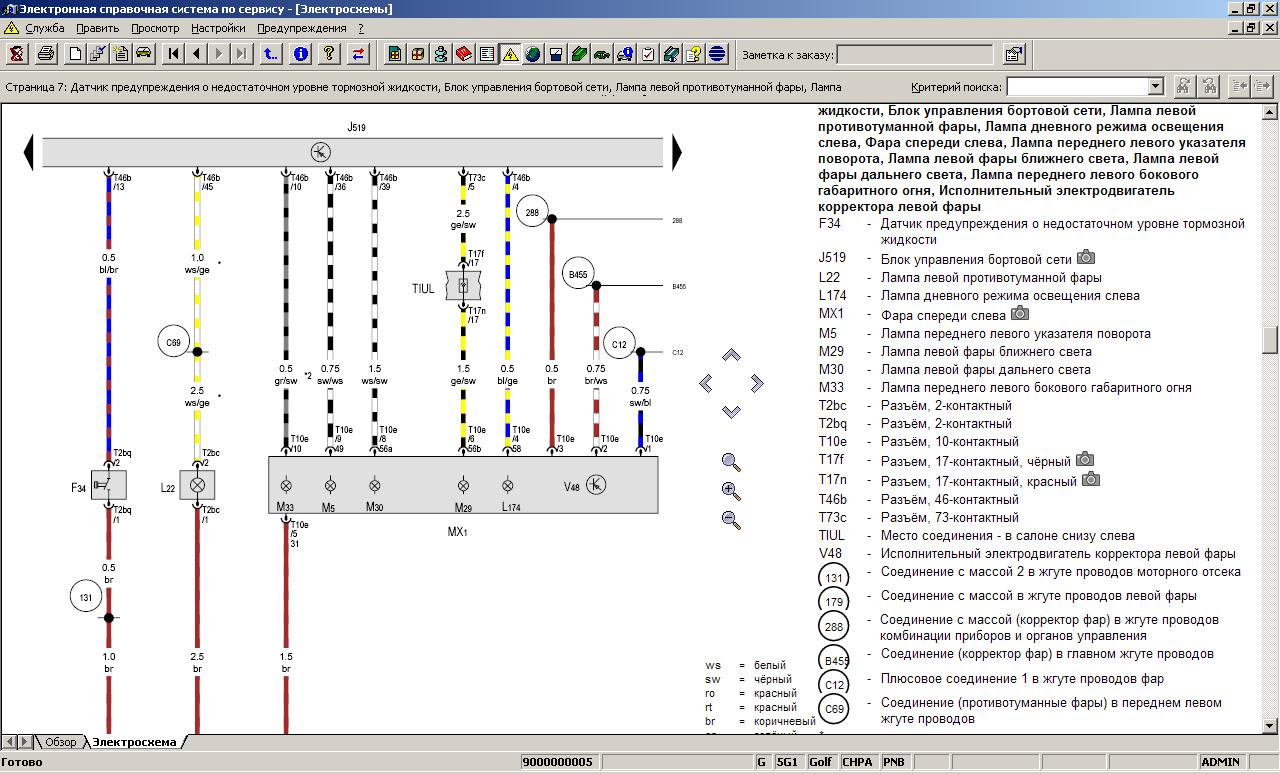Pan diagram up with the up chevron
The image size is (1280, 774).
pyautogui.click(x=731, y=356)
